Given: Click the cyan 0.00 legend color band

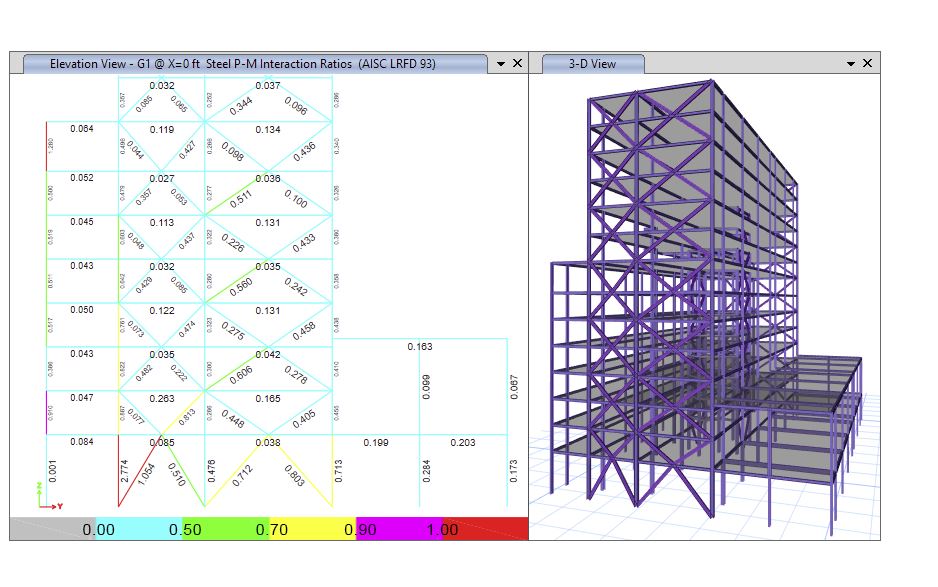Looking at the screenshot, I should coord(138,529).
